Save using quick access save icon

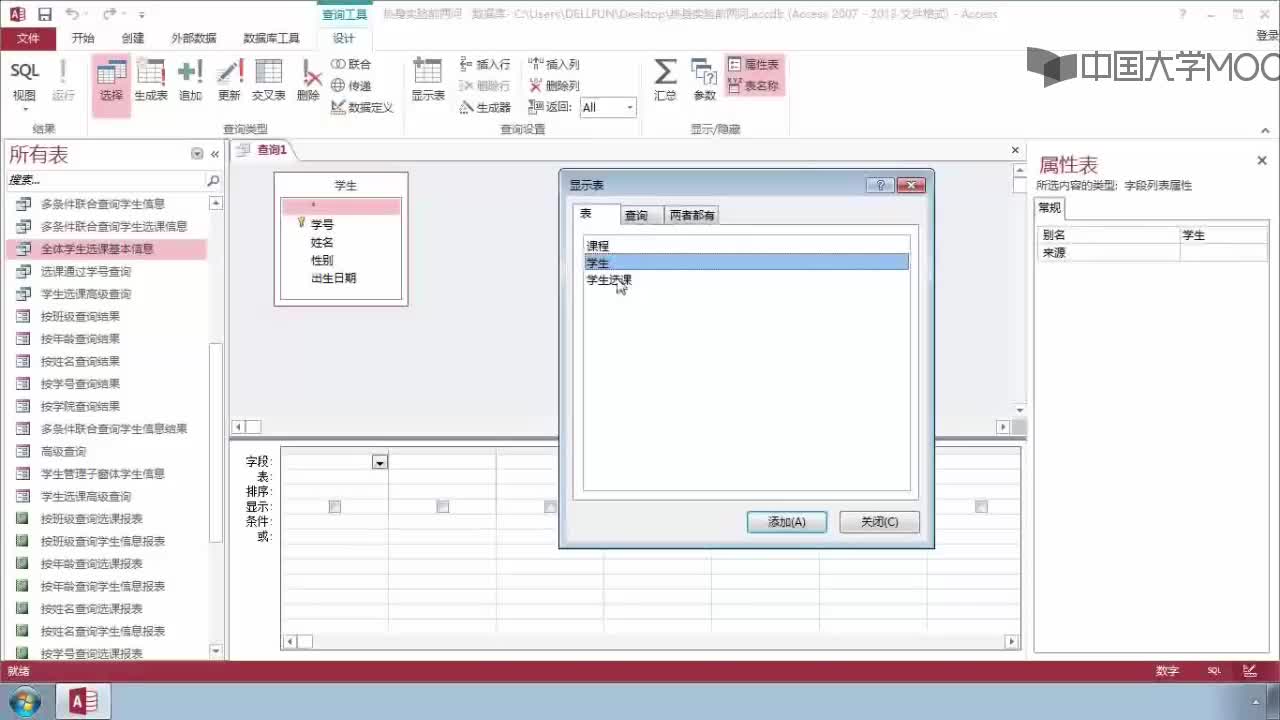(x=44, y=14)
